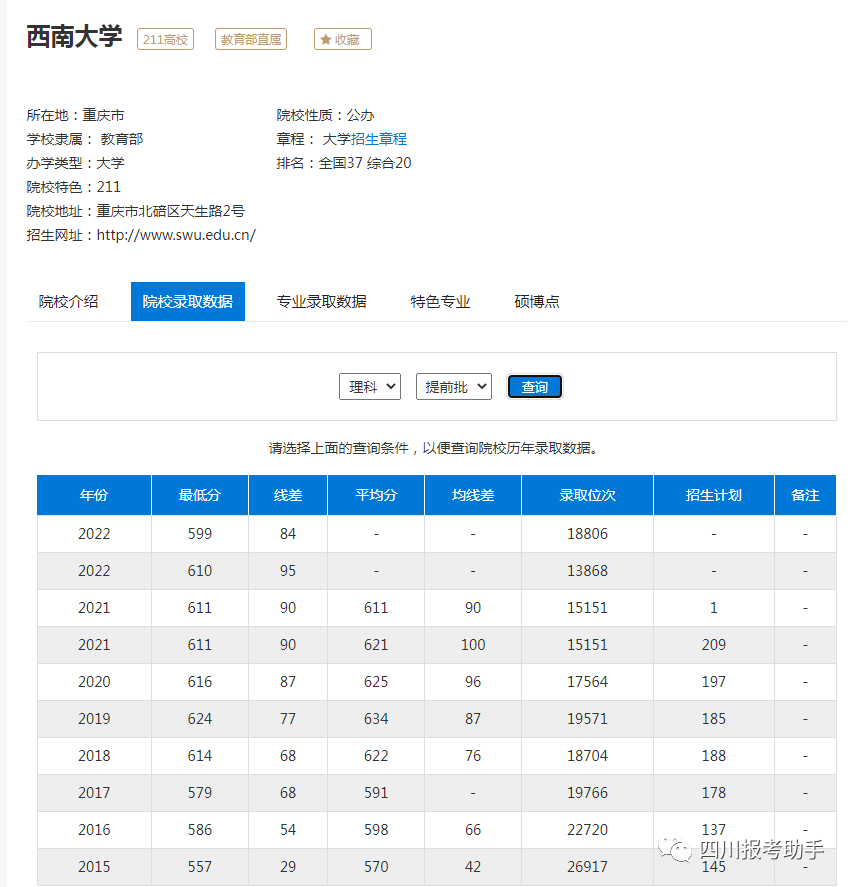Click rank value 26917
The height and width of the screenshot is (887, 852).
(587, 867)
